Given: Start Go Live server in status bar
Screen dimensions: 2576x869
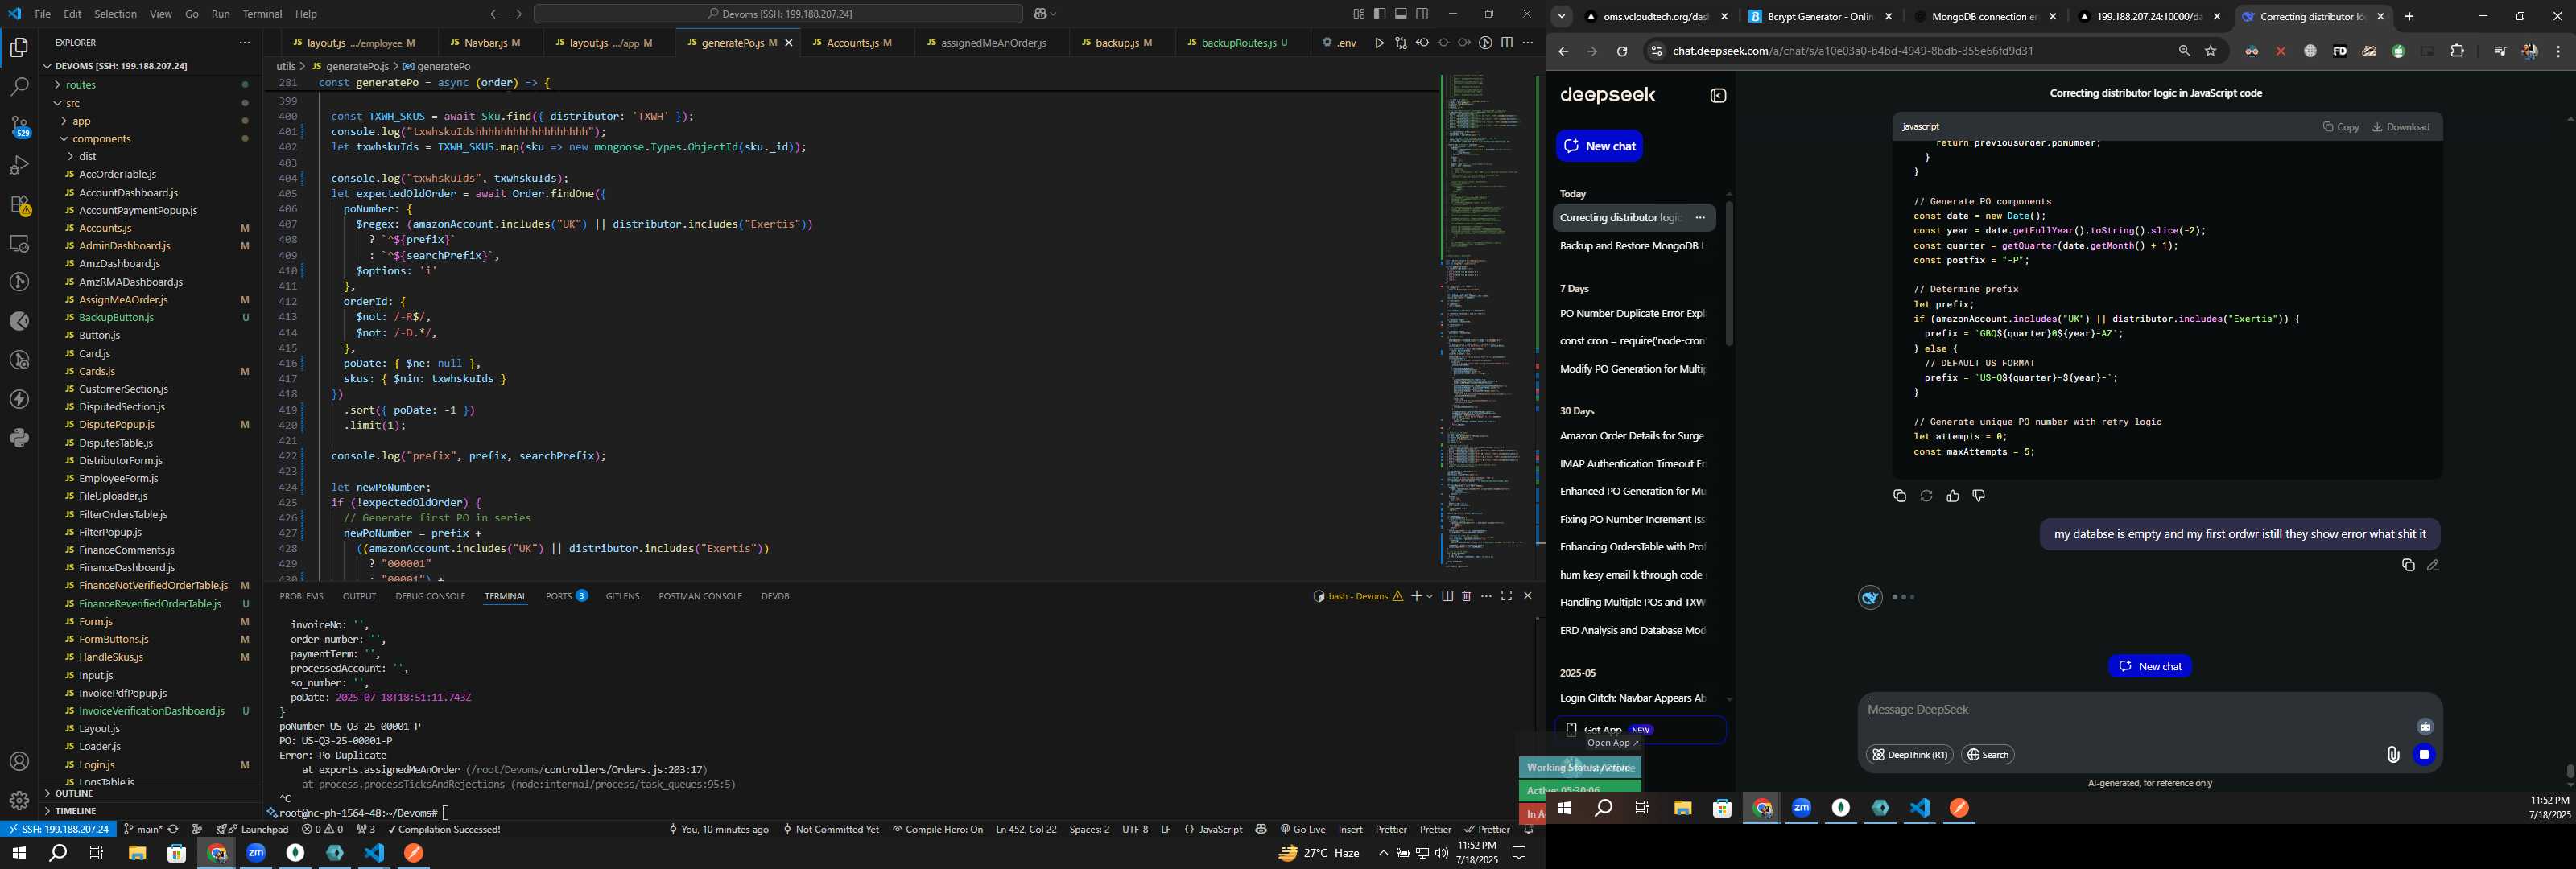Looking at the screenshot, I should coord(1302,830).
